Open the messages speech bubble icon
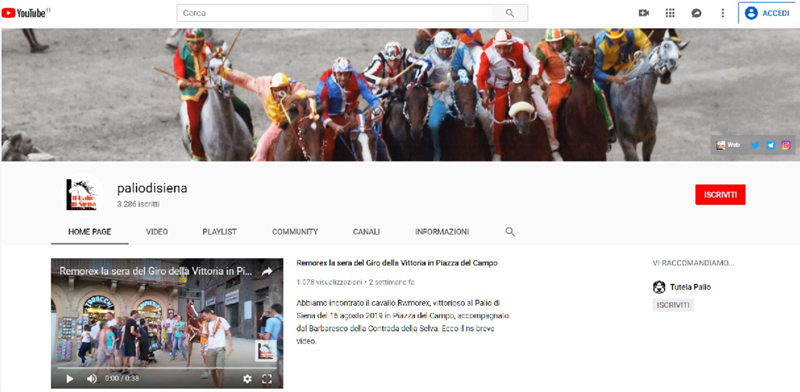800x392 pixels. (x=696, y=13)
